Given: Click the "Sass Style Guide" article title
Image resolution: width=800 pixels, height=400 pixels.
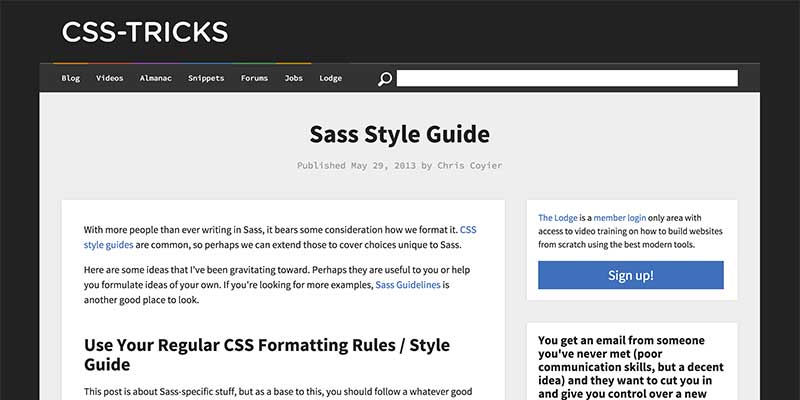Looking at the screenshot, I should click(399, 134).
